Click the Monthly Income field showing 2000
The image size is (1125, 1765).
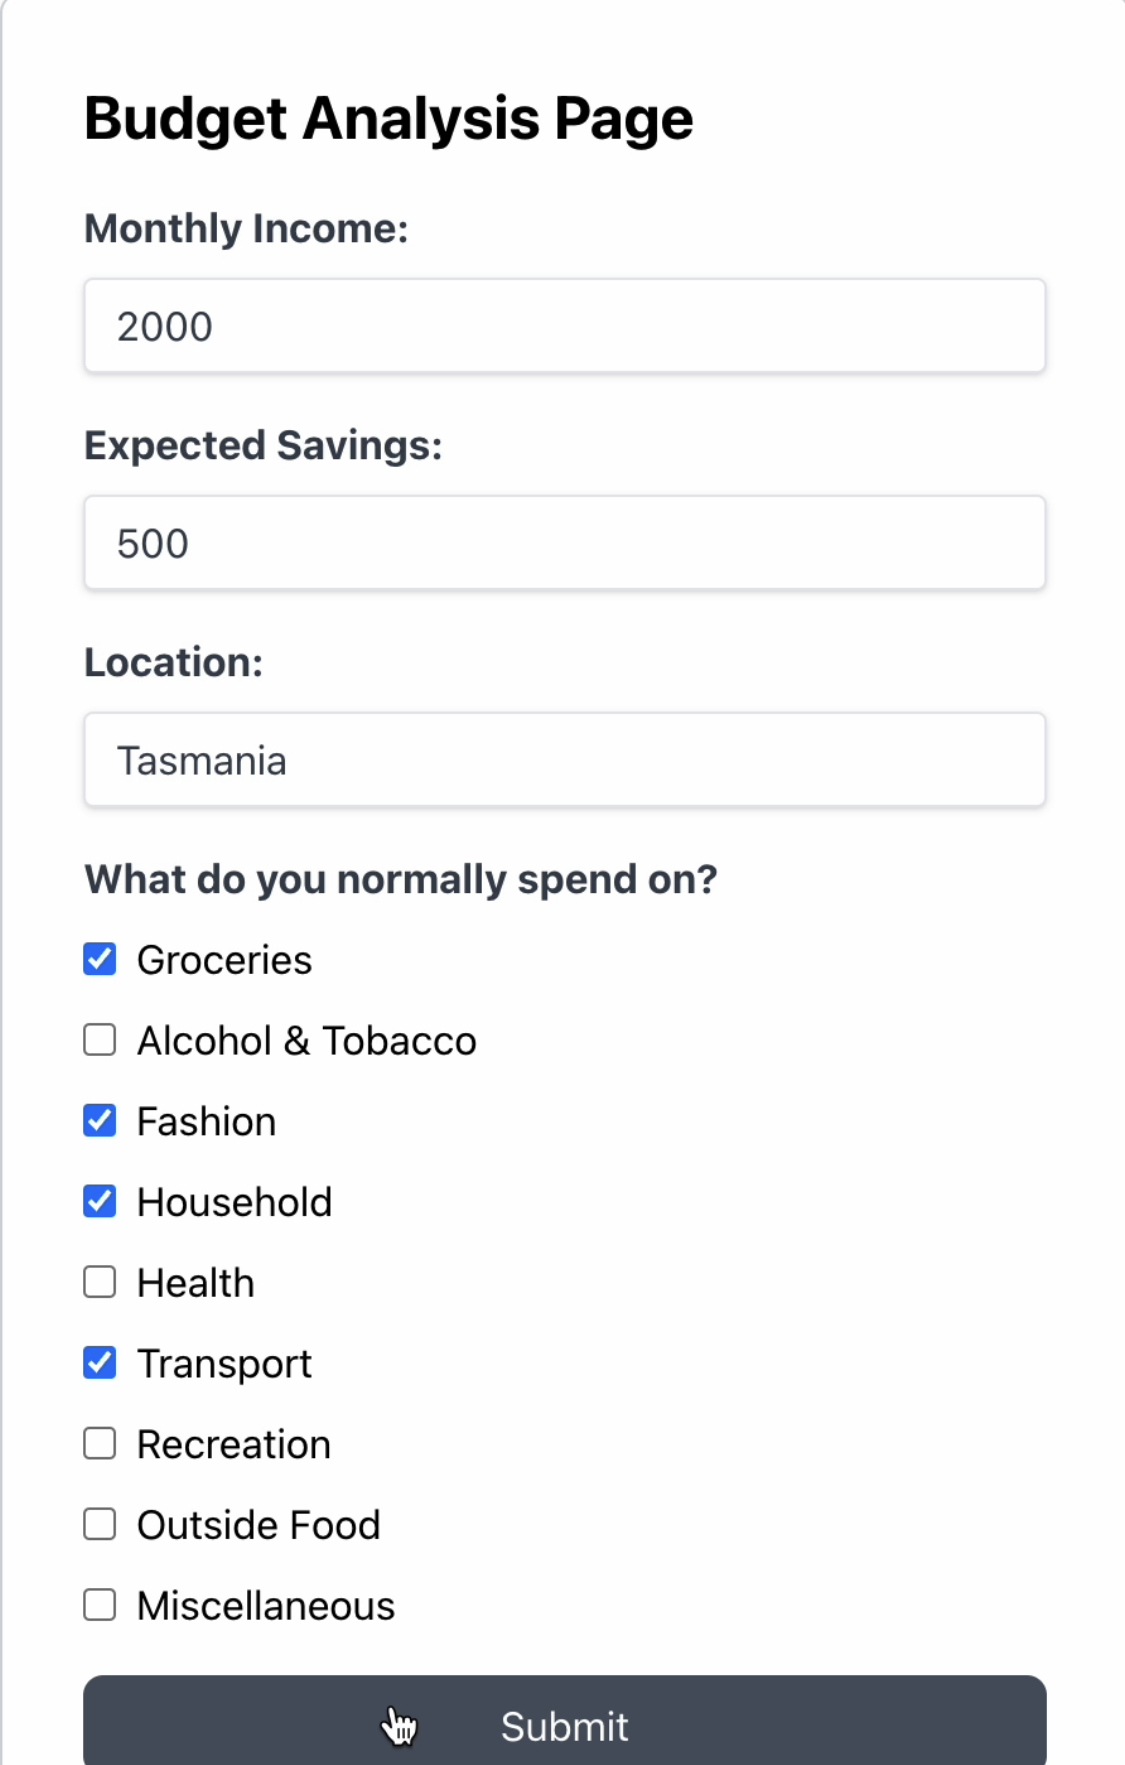point(564,326)
